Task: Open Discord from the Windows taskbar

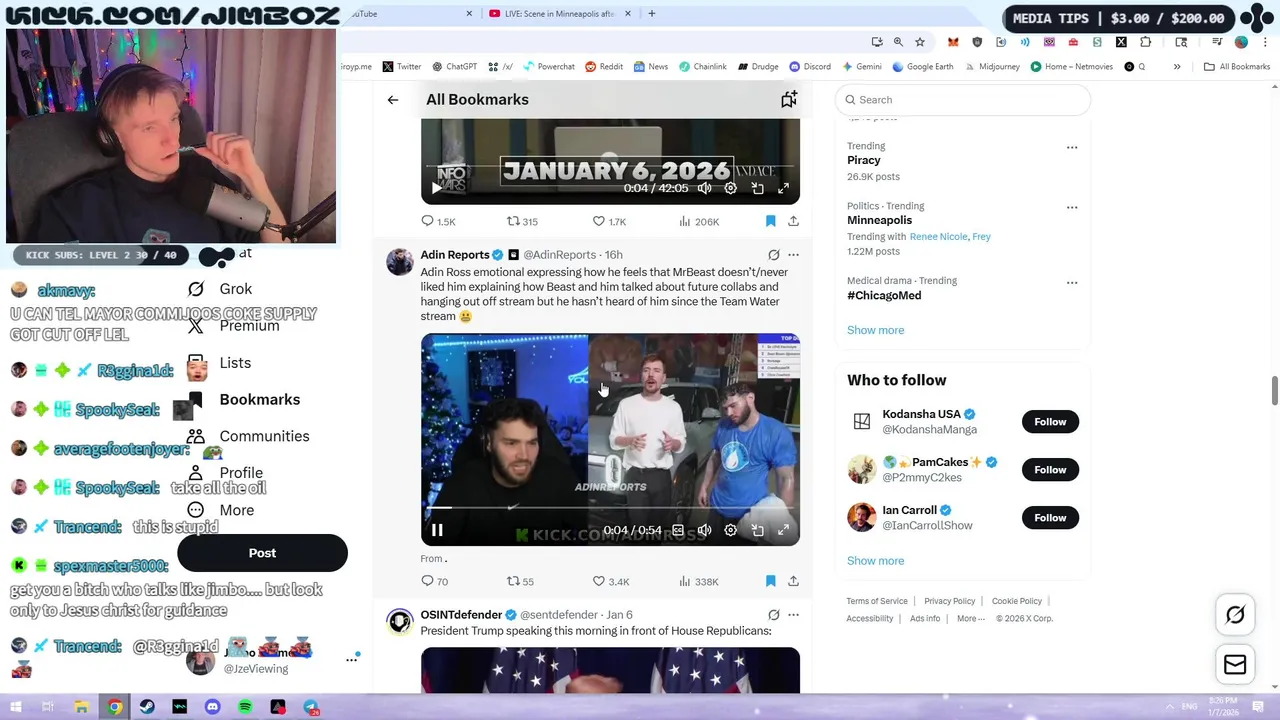Action: [212, 707]
